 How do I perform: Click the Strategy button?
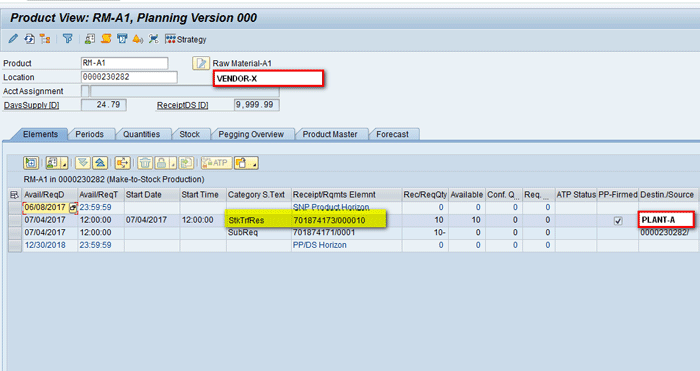[186, 39]
